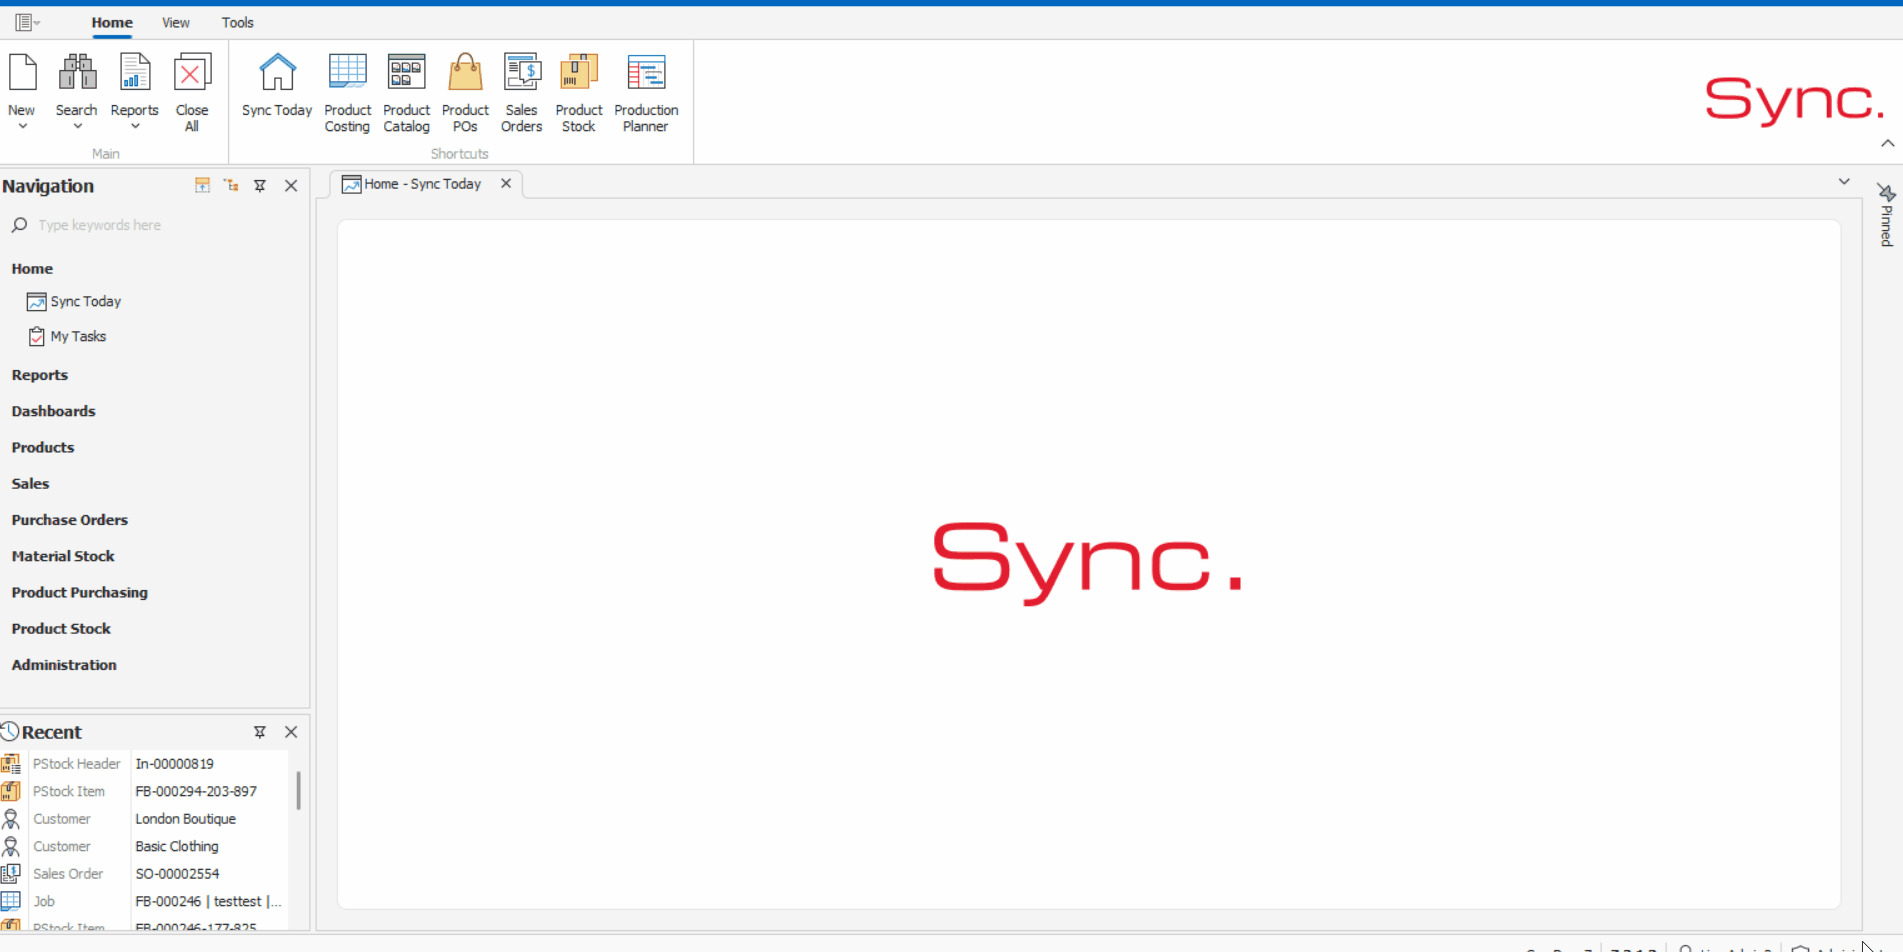Expand the Search dropdown arrow
1903x952 pixels.
tap(77, 127)
